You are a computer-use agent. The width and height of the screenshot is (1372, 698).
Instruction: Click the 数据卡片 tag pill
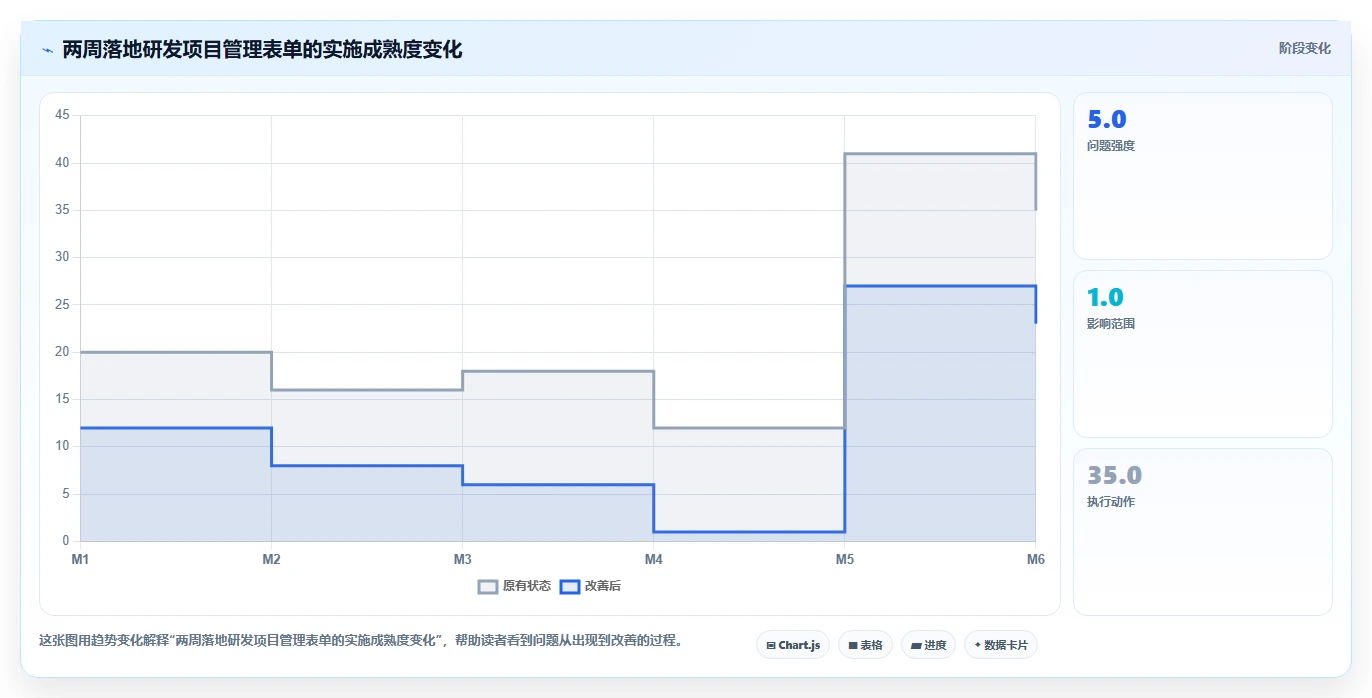coord(1000,645)
